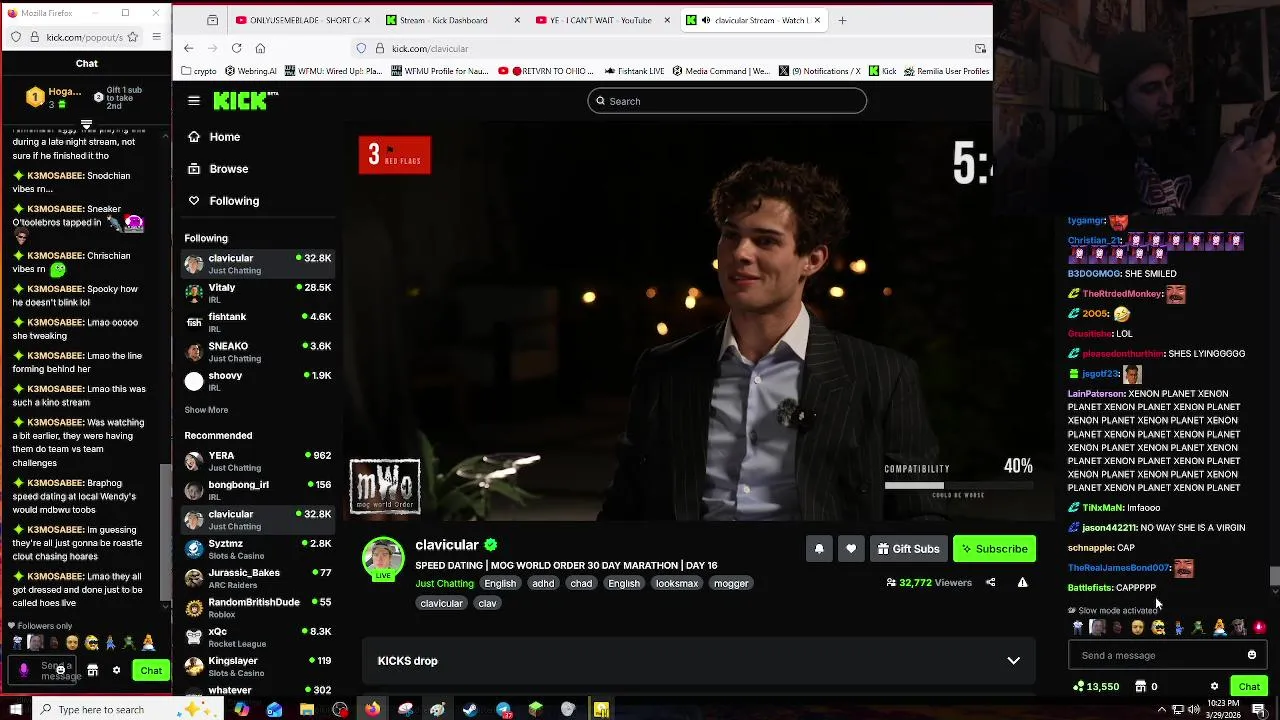Screen dimensions: 1280x720
Task: Open the Windows Start menu
Action: tap(15, 709)
